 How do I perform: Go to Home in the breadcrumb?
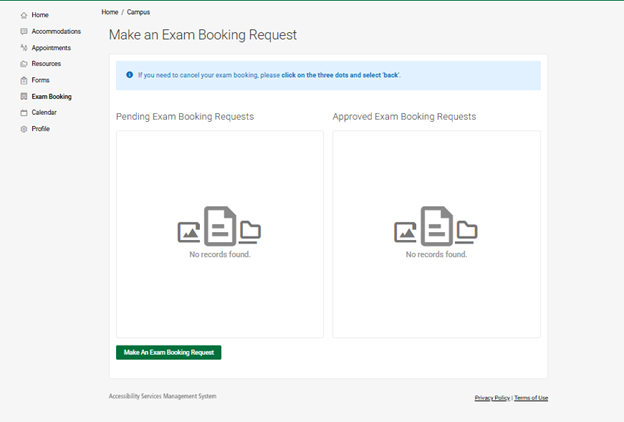110,12
